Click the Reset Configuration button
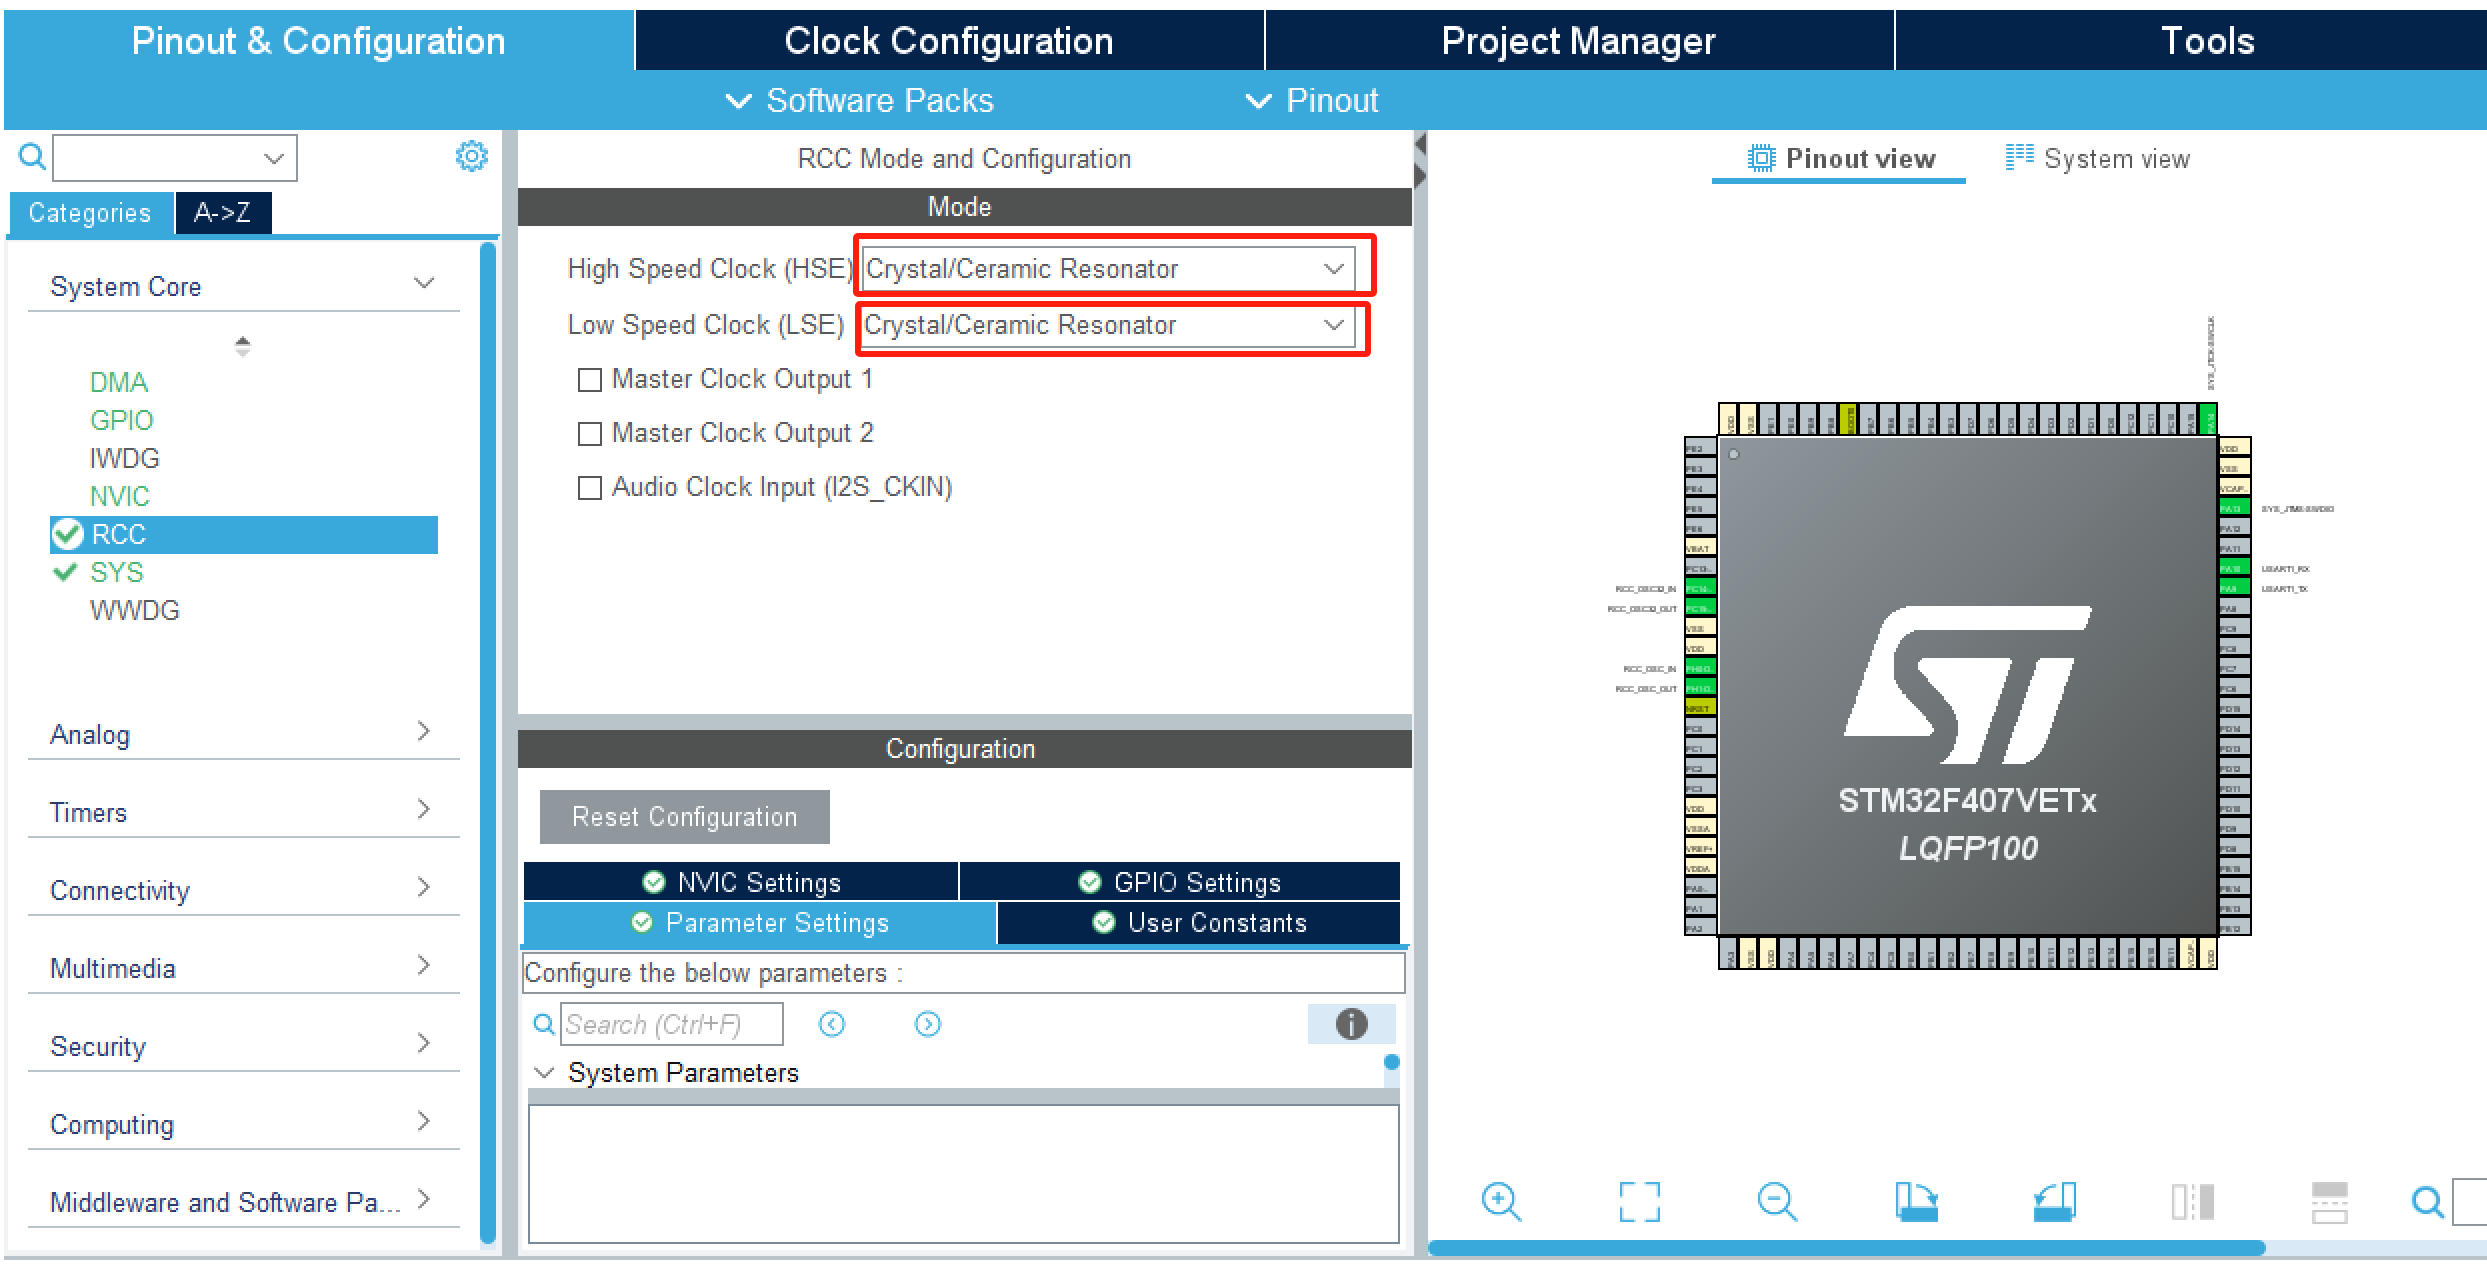 click(684, 817)
